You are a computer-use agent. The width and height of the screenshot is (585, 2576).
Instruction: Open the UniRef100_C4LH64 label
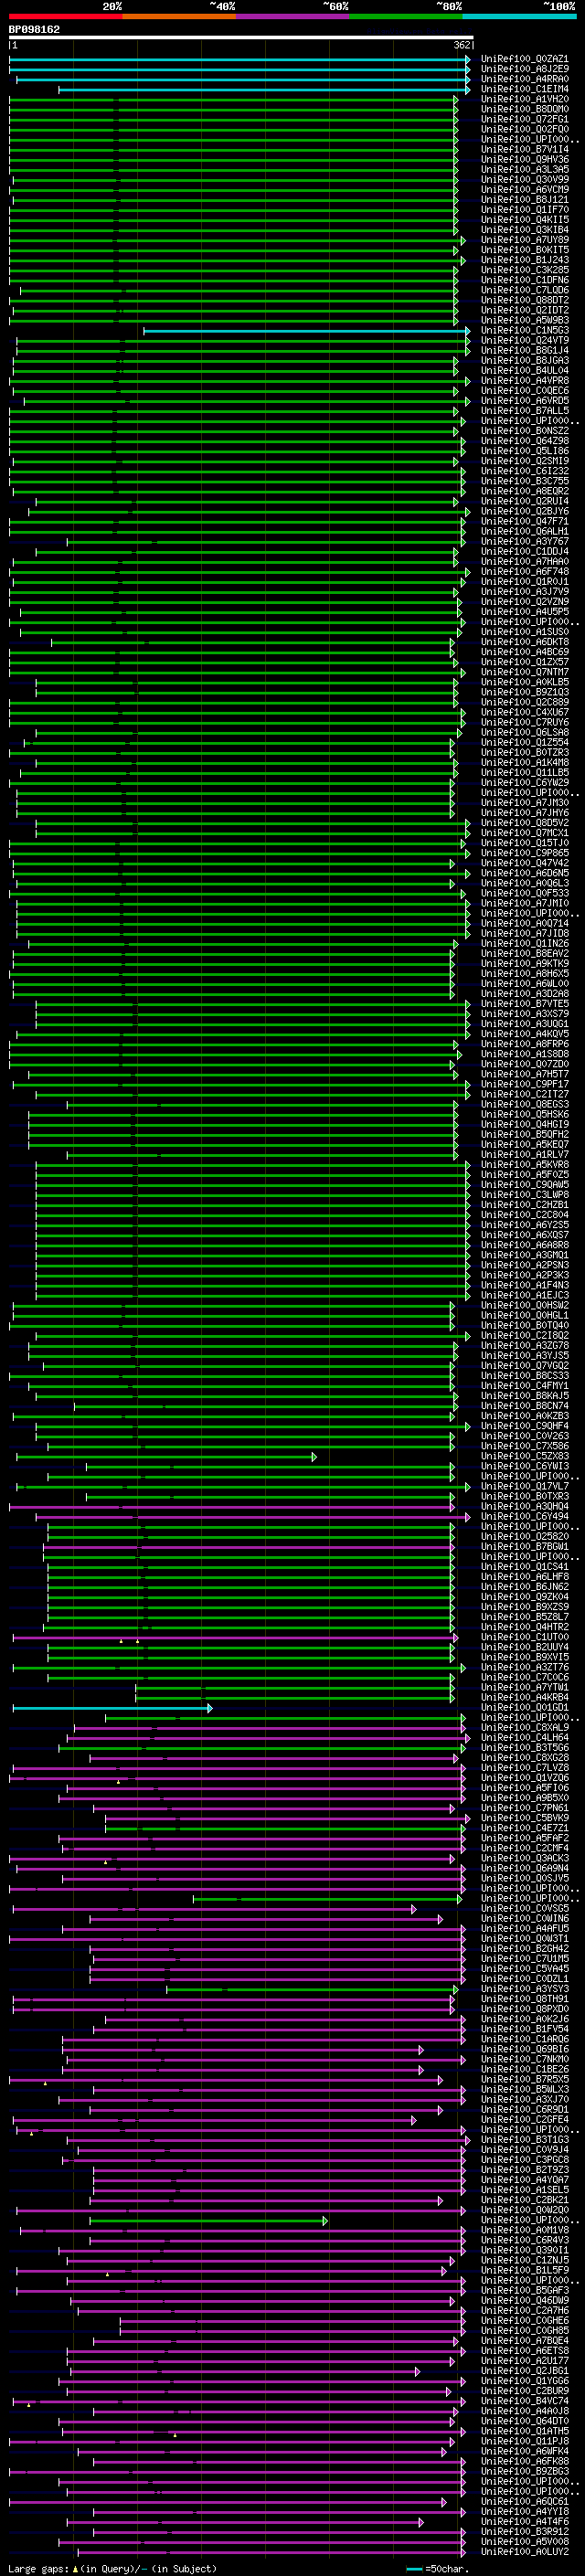click(x=524, y=1737)
